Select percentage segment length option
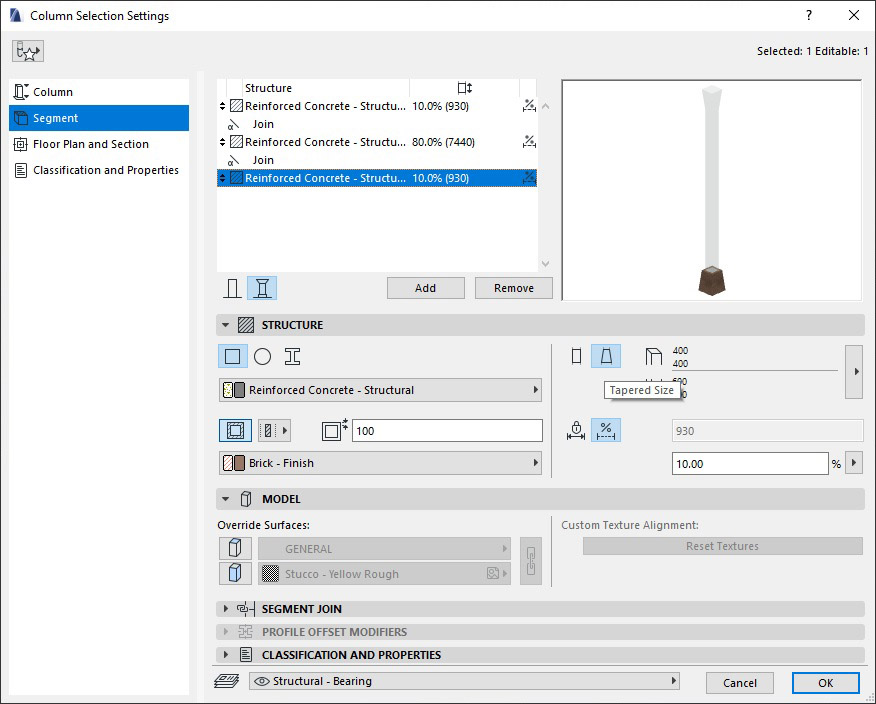Viewport: 876px width, 704px height. click(606, 430)
